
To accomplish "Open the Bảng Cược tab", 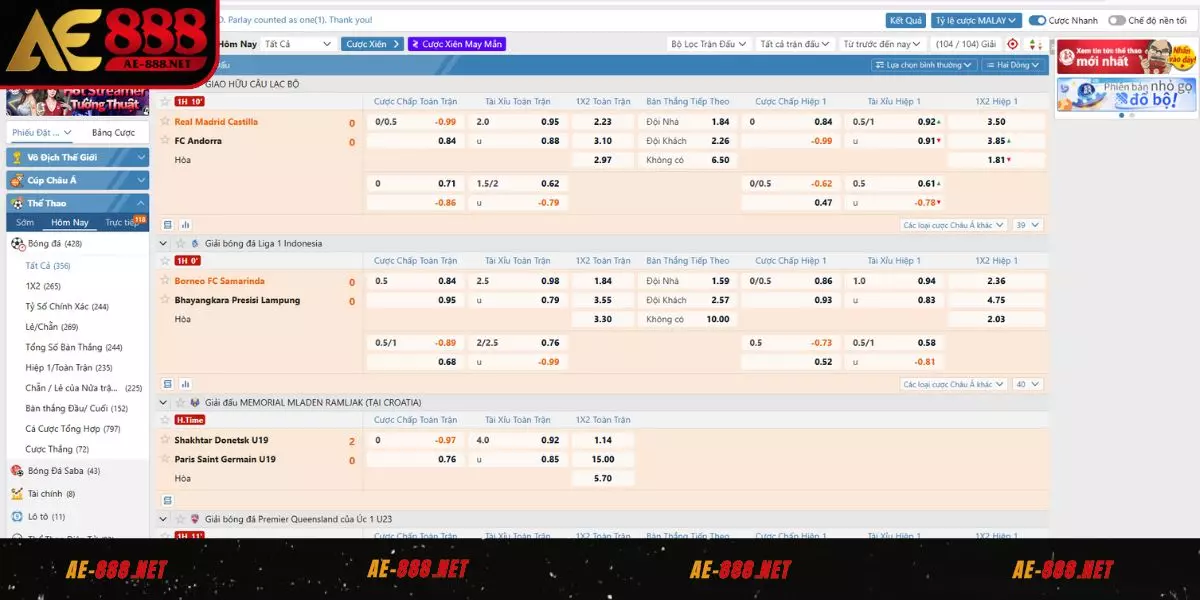I will (113, 133).
